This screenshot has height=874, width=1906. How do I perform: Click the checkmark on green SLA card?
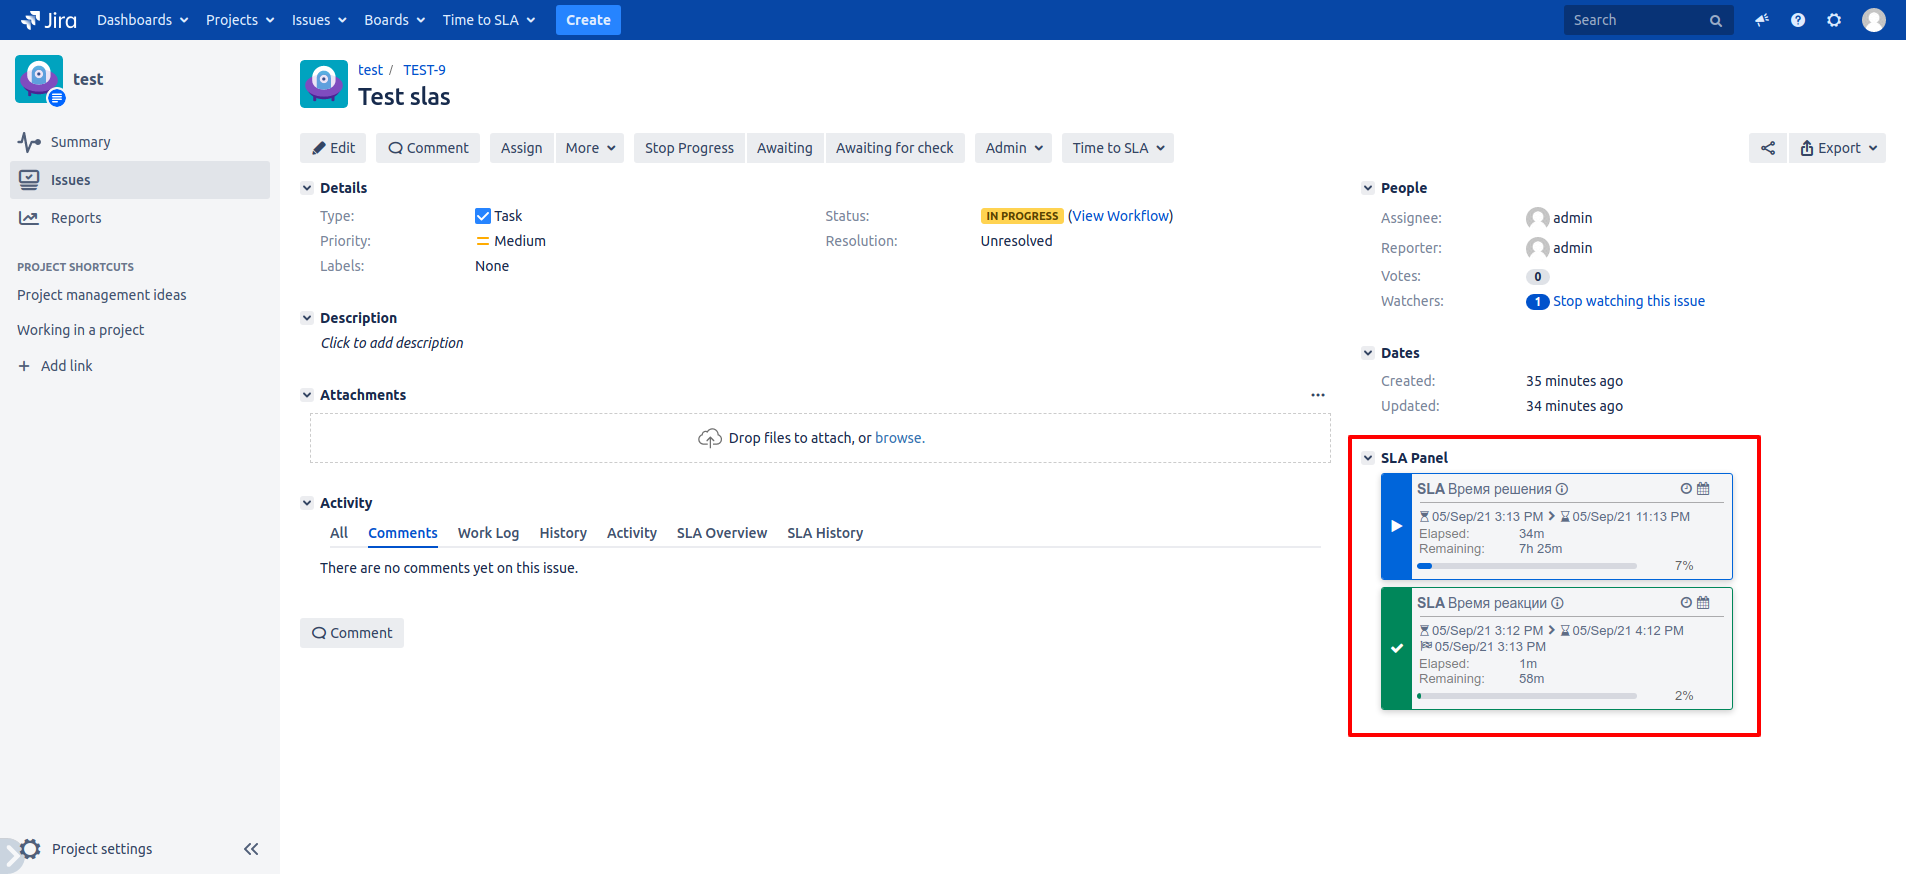1397,648
